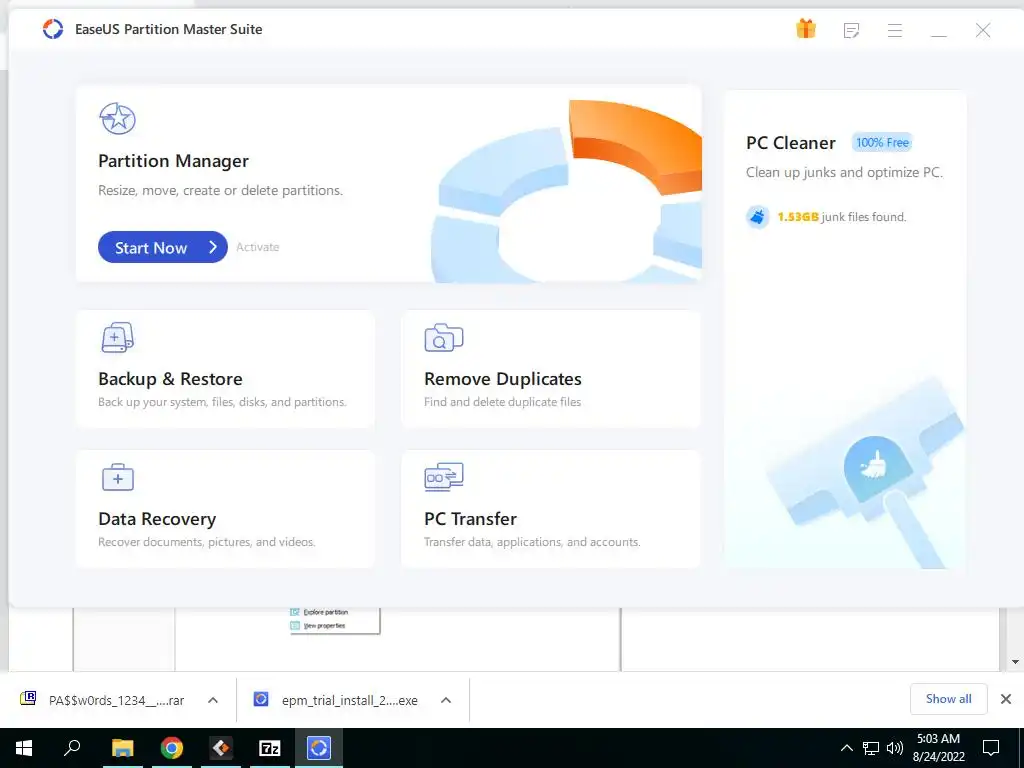Click EaseUS Partition Master taskbar icon

pyautogui.click(x=319, y=748)
